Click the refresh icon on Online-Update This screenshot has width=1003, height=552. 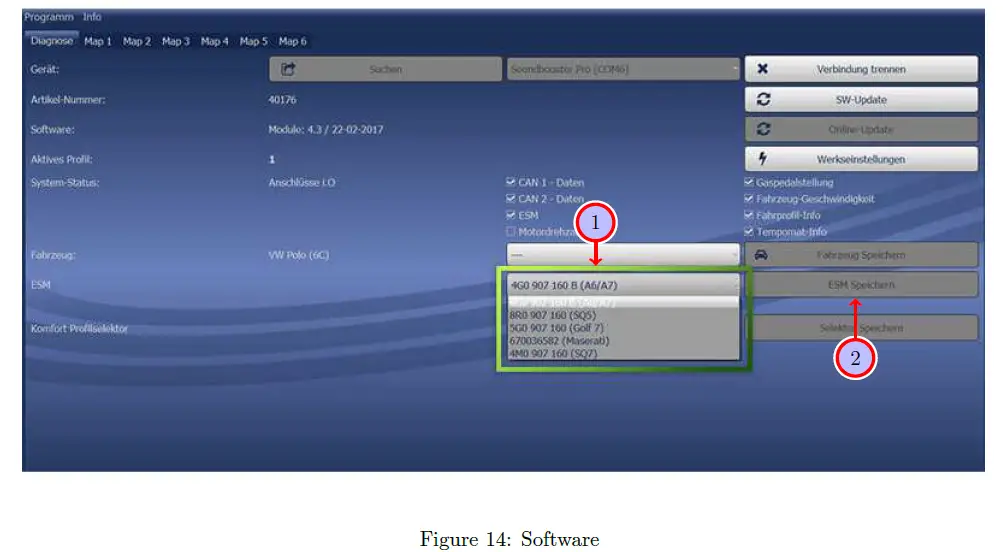tap(763, 129)
